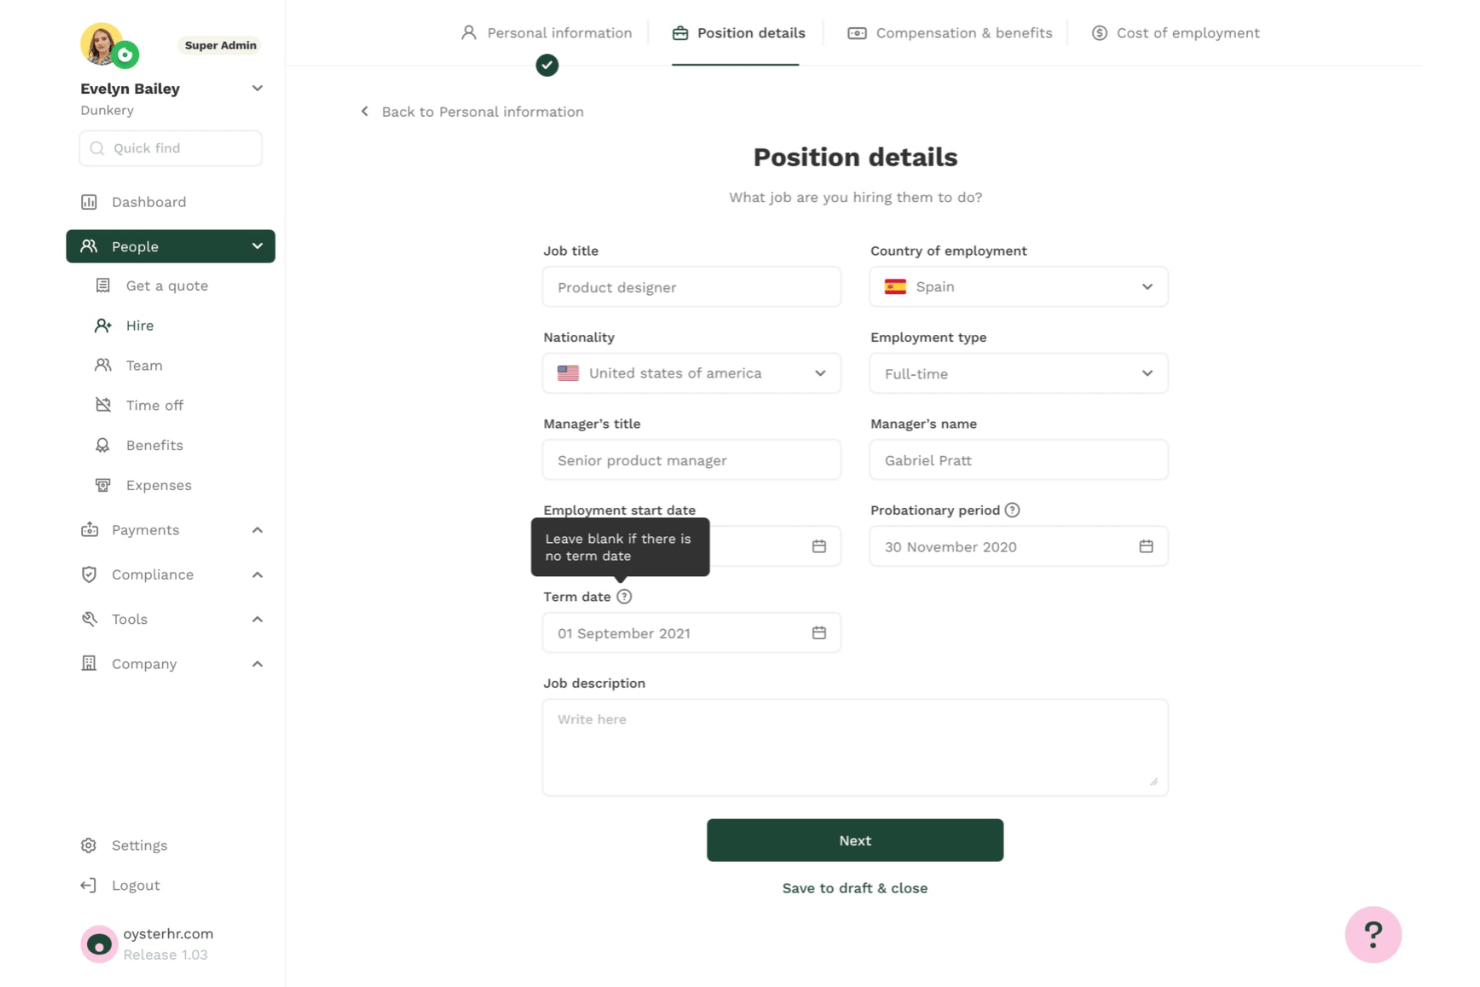This screenshot has width=1480, height=987.
Task: Expand the account menu chevron beside Evelyn Bailey
Action: tap(257, 88)
